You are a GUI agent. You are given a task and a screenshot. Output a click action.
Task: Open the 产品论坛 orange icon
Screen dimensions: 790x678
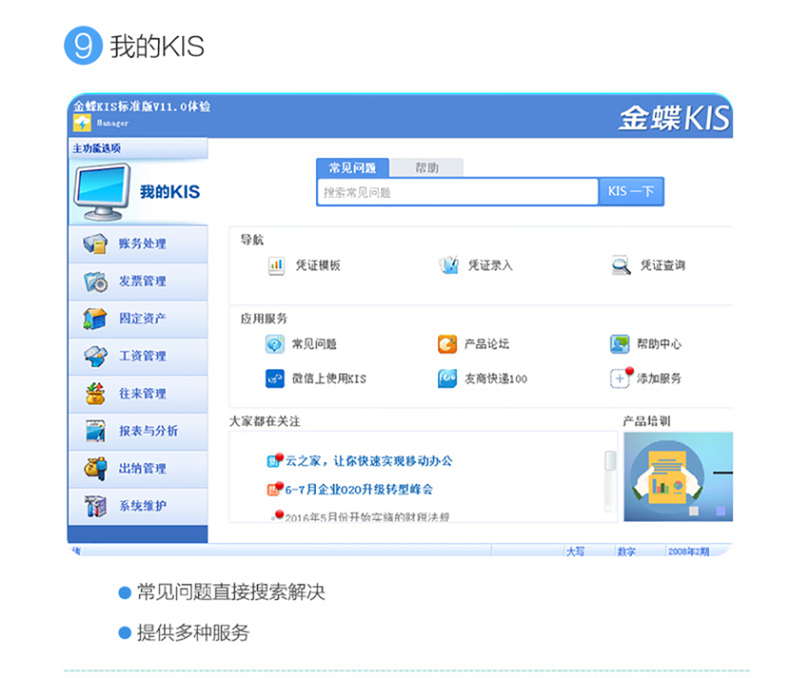click(447, 345)
